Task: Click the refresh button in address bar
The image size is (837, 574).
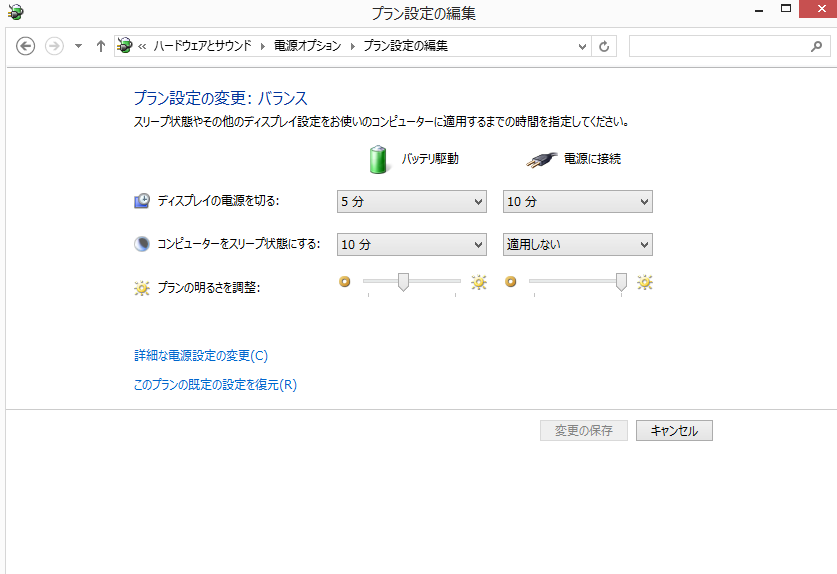Action: [x=604, y=46]
